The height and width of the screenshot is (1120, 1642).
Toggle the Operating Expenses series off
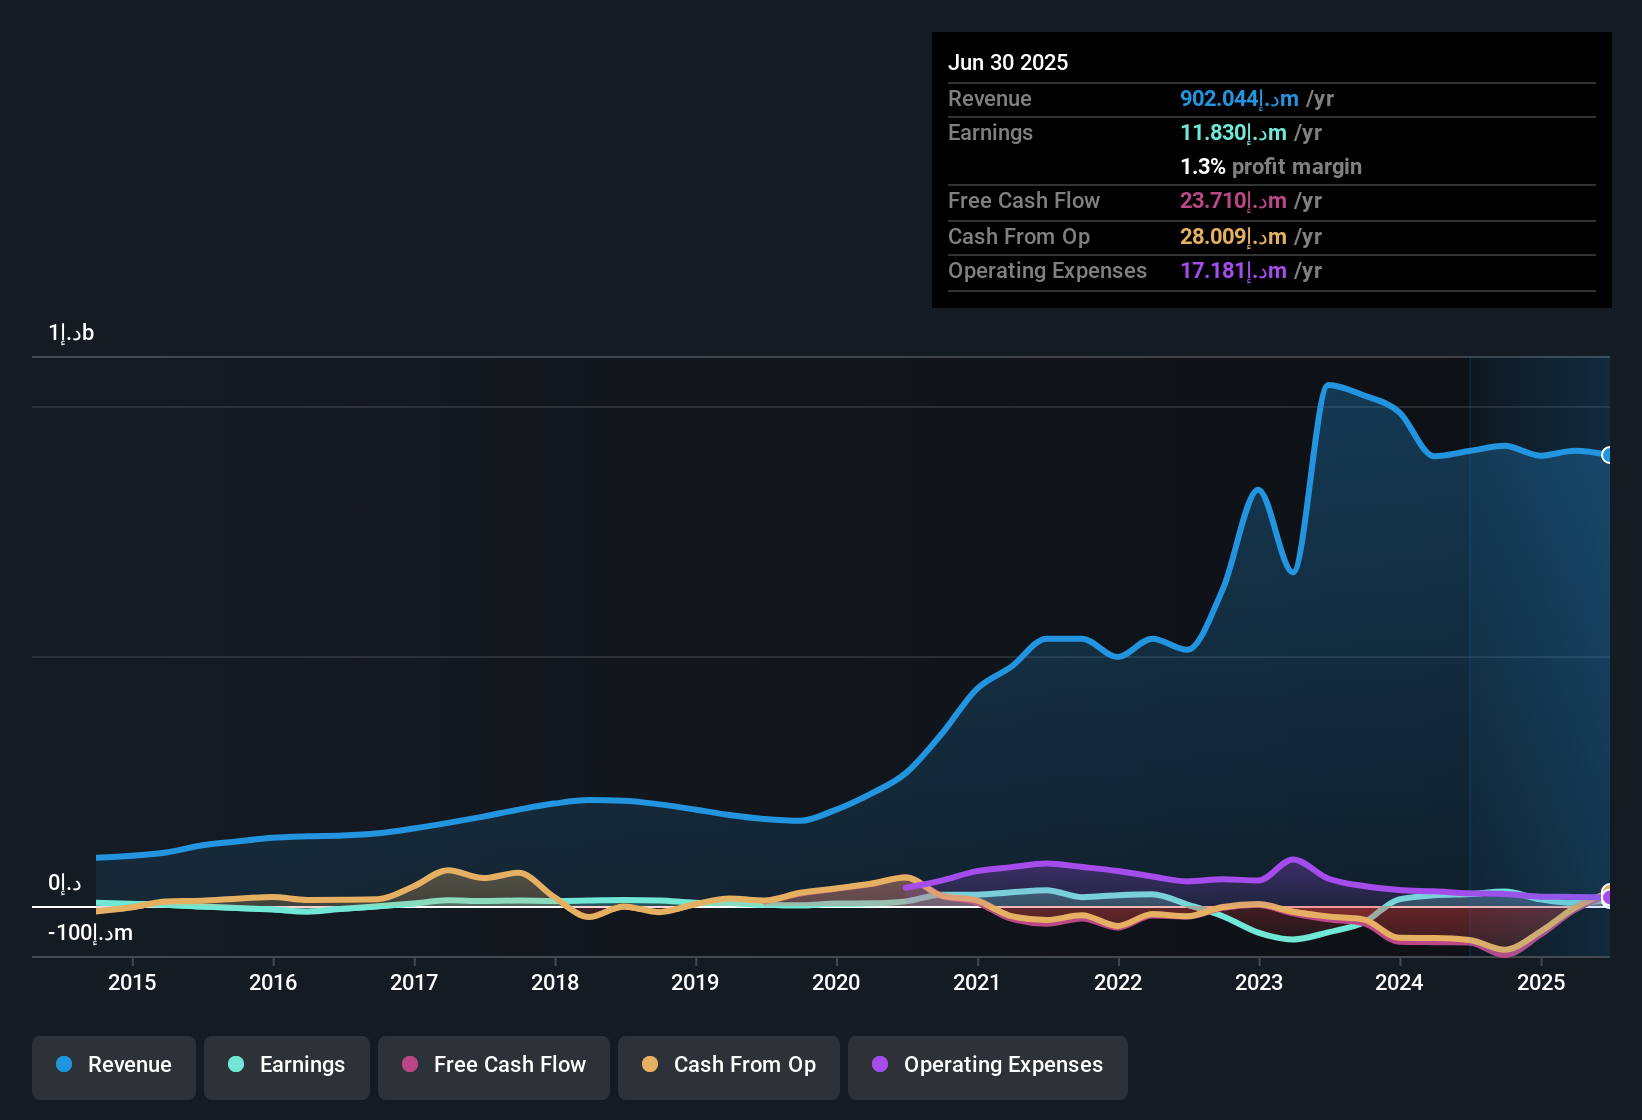(987, 1065)
